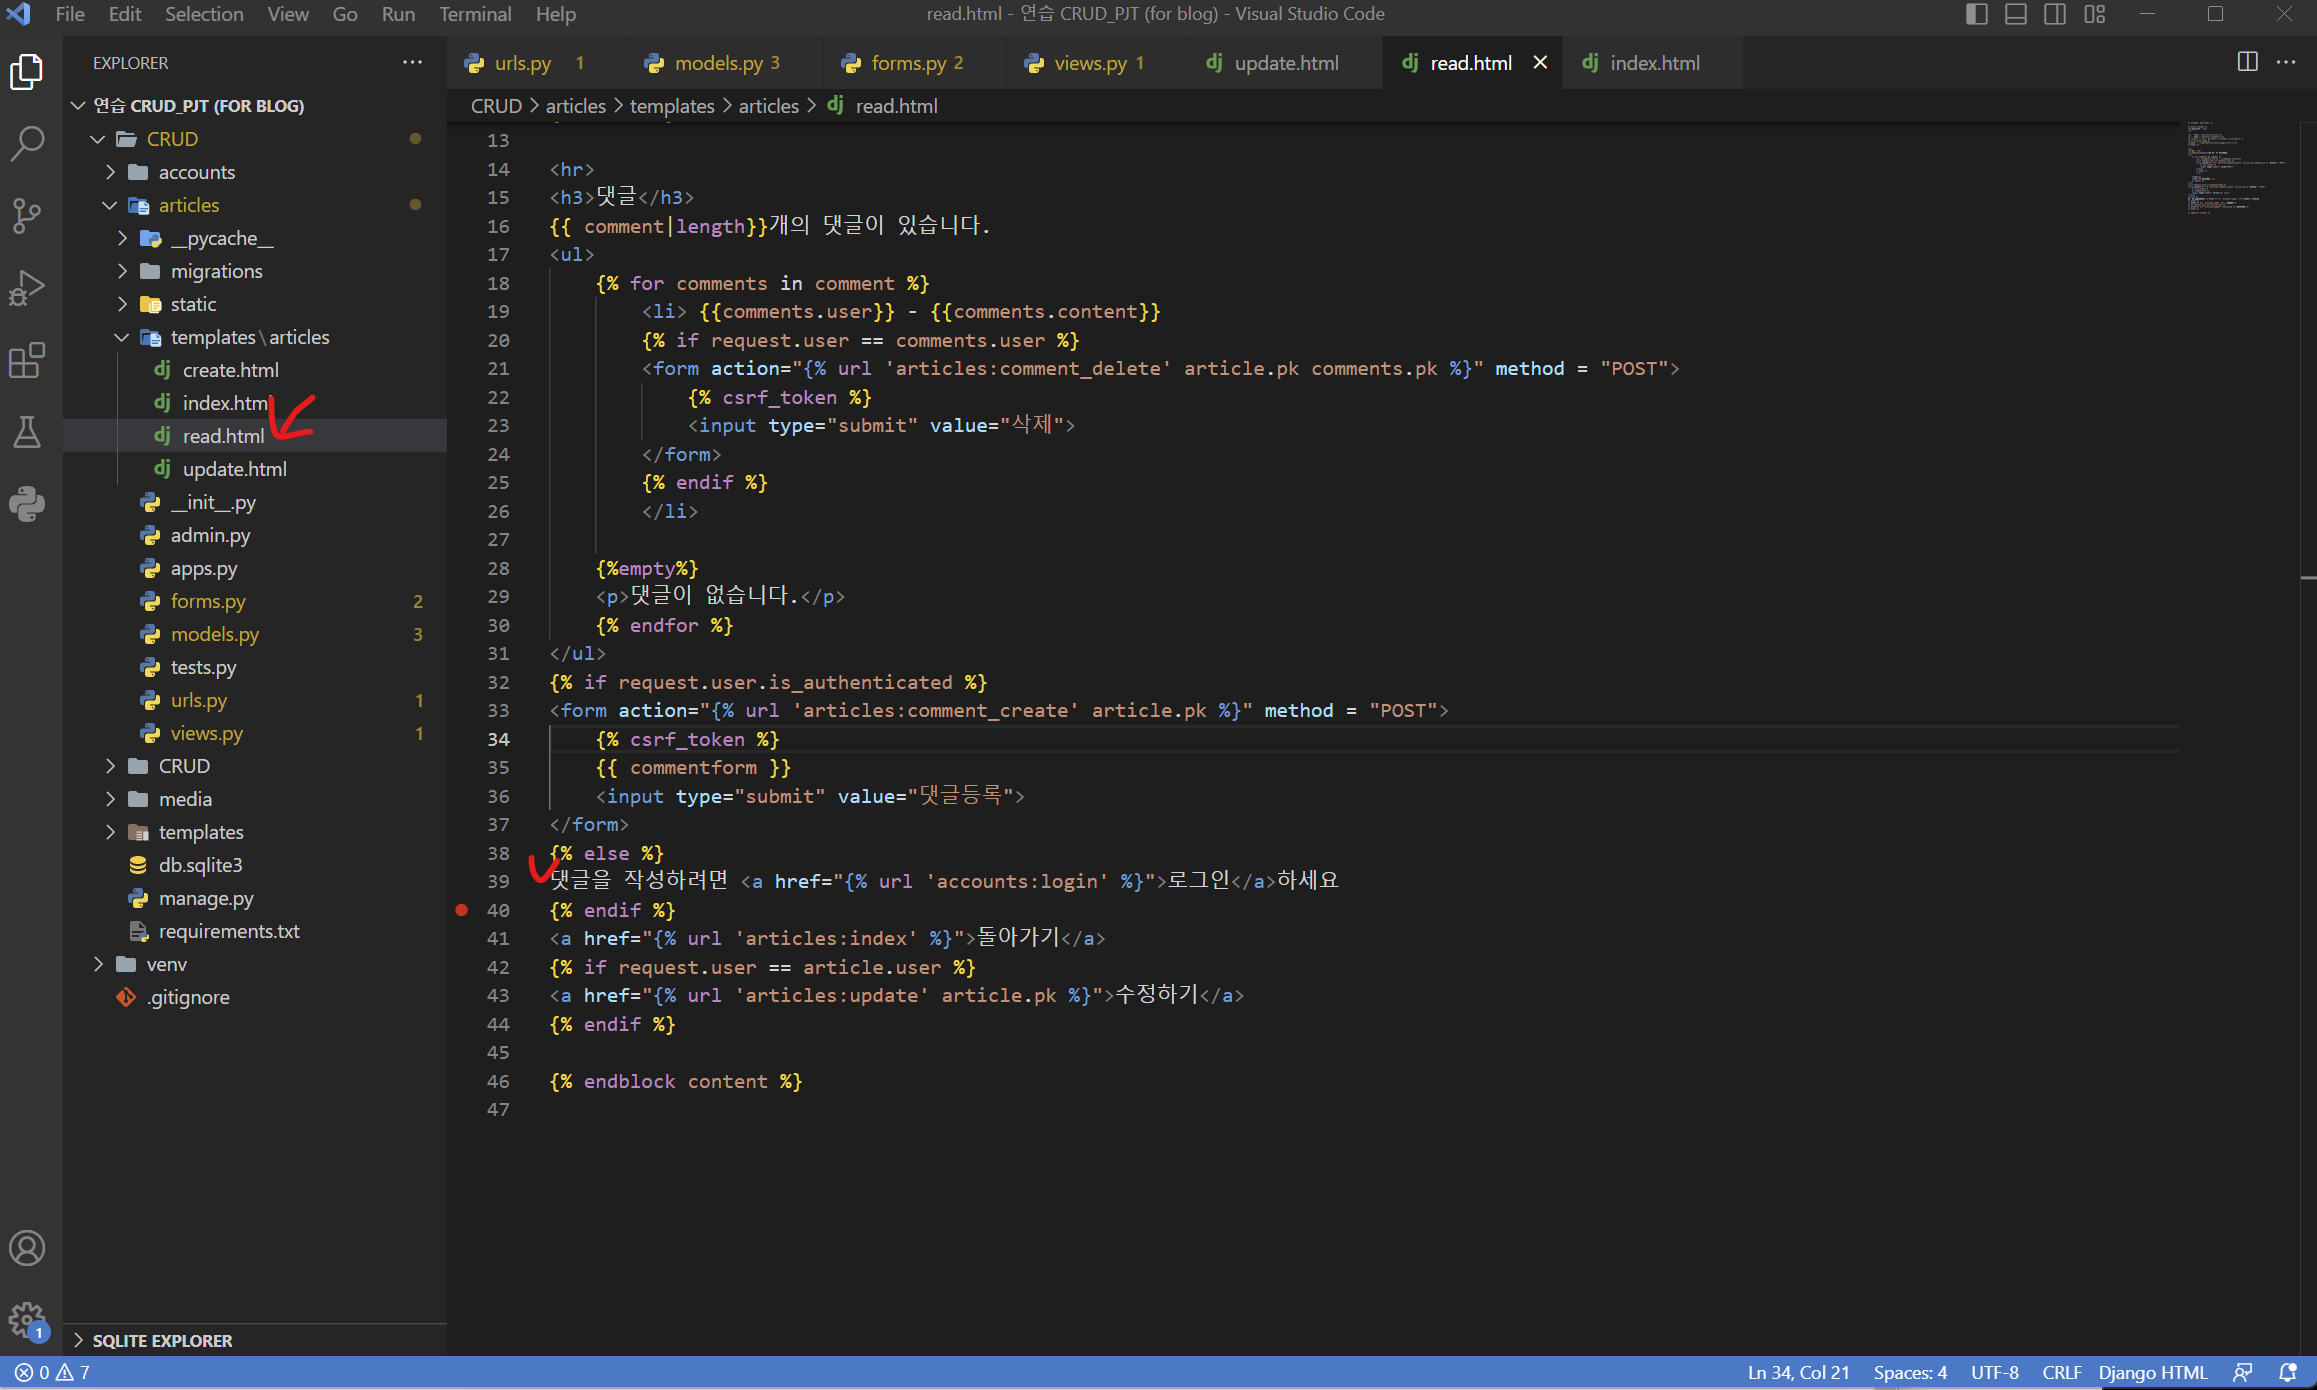2317x1390 pixels.
Task: Click Django HTML language mode
Action: tap(2152, 1372)
